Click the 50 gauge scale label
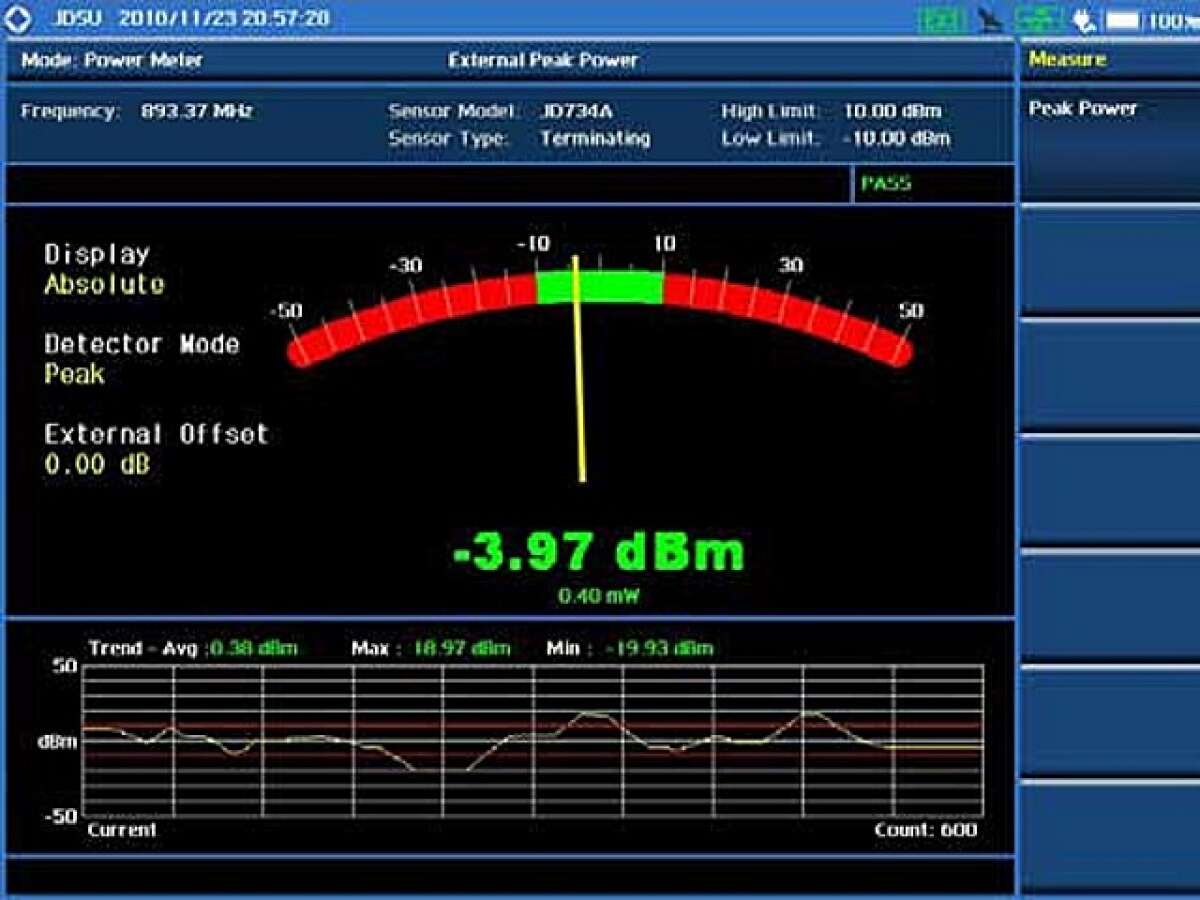1200x900 pixels. 911,311
